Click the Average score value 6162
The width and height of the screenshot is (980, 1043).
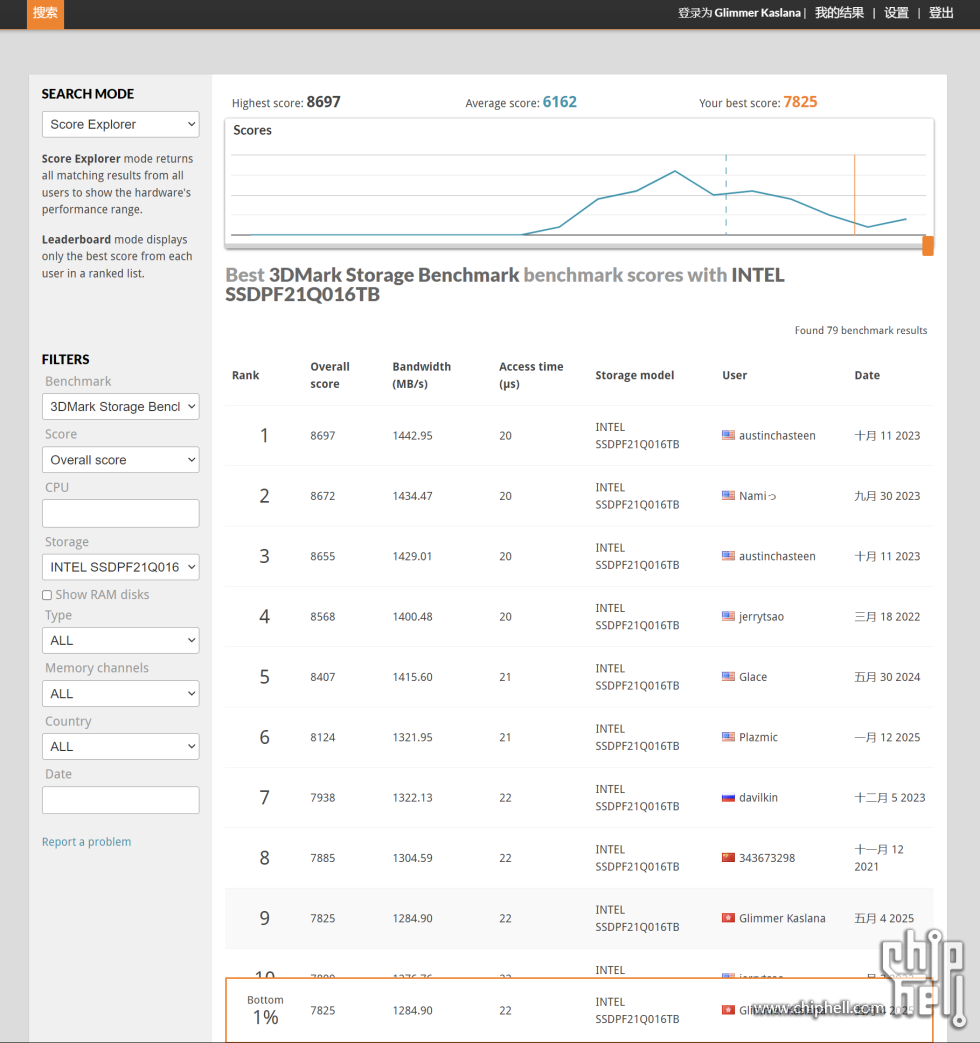[560, 102]
